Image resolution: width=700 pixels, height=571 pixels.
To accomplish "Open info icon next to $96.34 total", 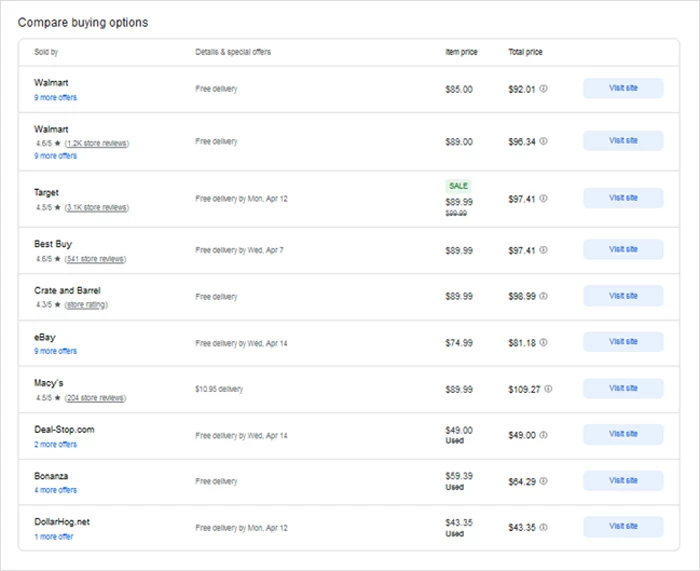I will (544, 142).
